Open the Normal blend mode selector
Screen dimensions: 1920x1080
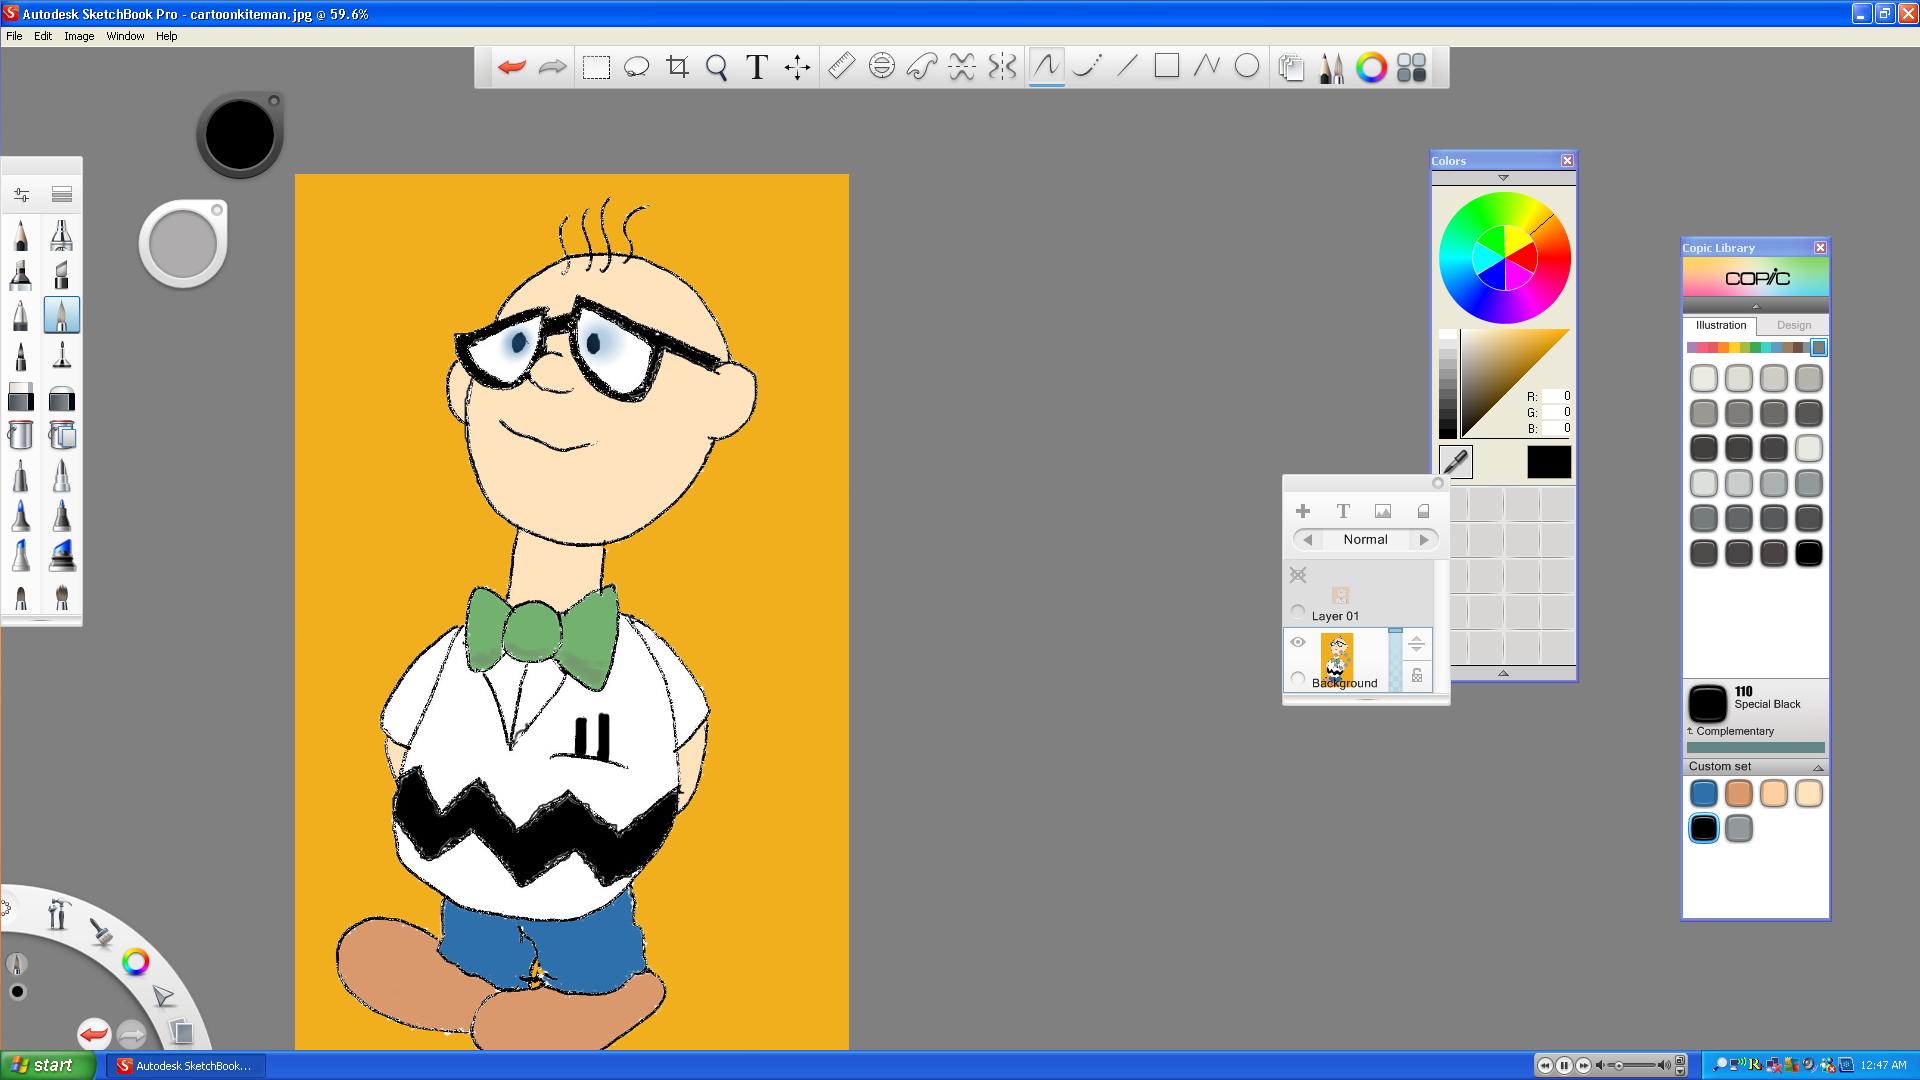click(1365, 539)
